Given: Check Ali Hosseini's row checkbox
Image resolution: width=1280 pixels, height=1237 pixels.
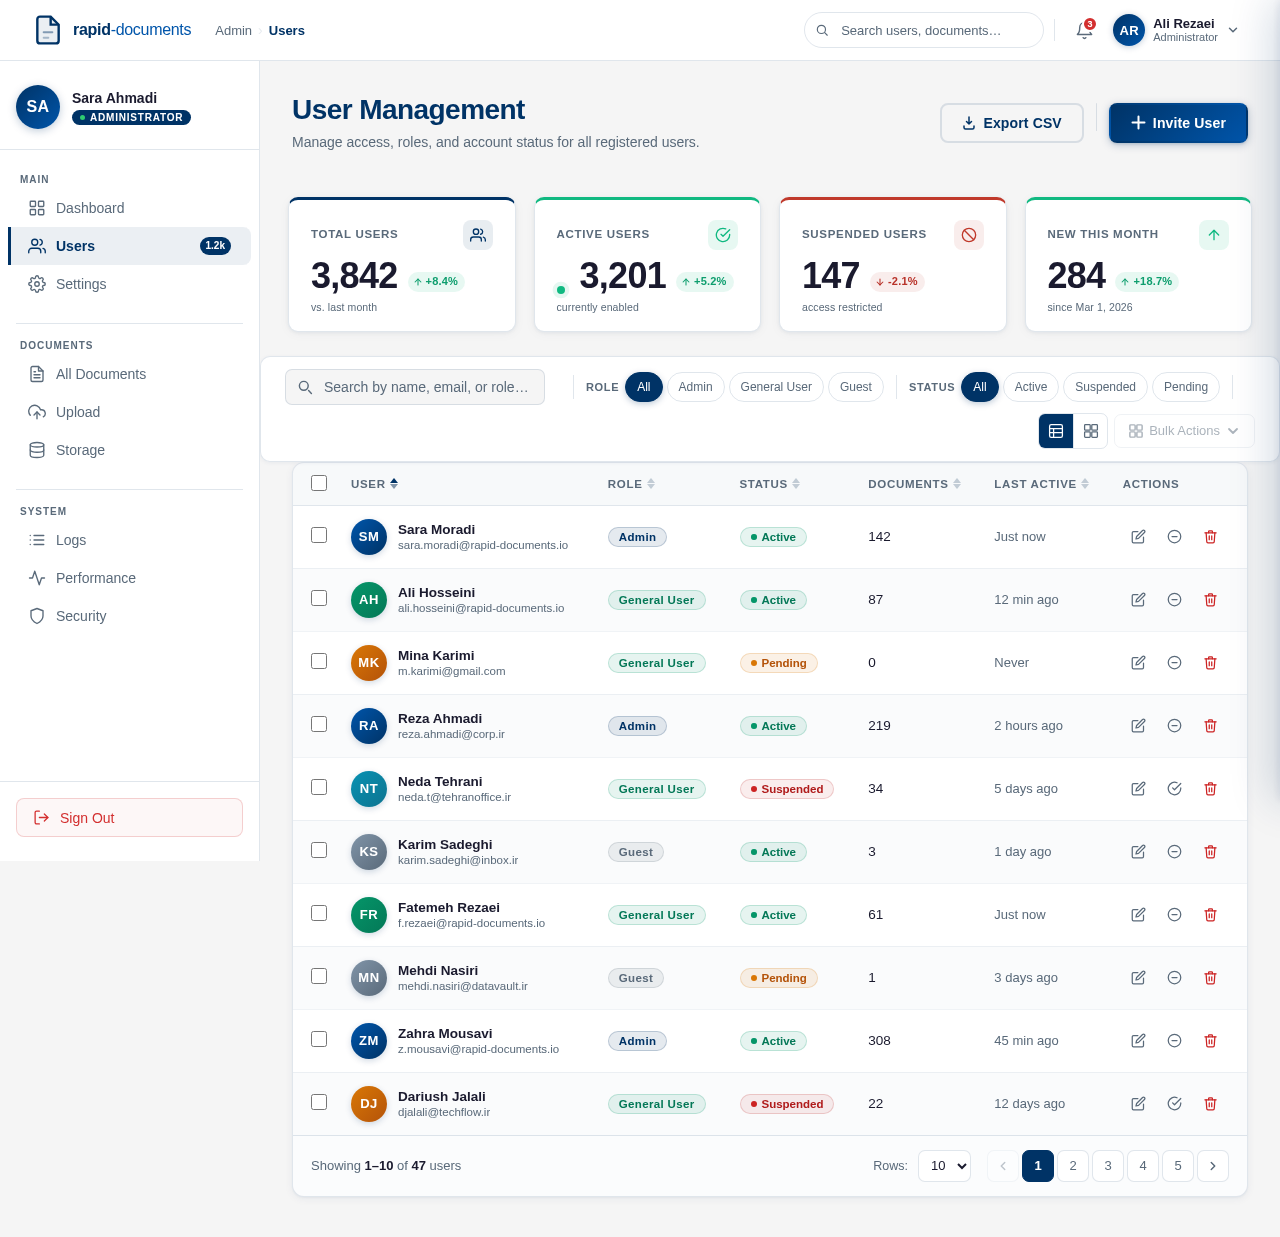Looking at the screenshot, I should tap(319, 598).
